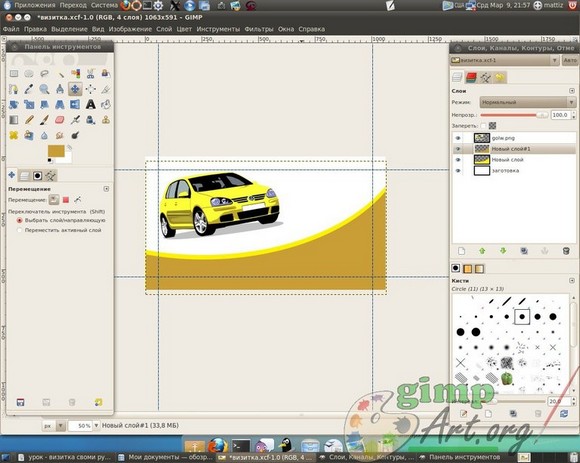580x463 pixels.
Task: Open the Фильтры menu
Action: tap(259, 29)
